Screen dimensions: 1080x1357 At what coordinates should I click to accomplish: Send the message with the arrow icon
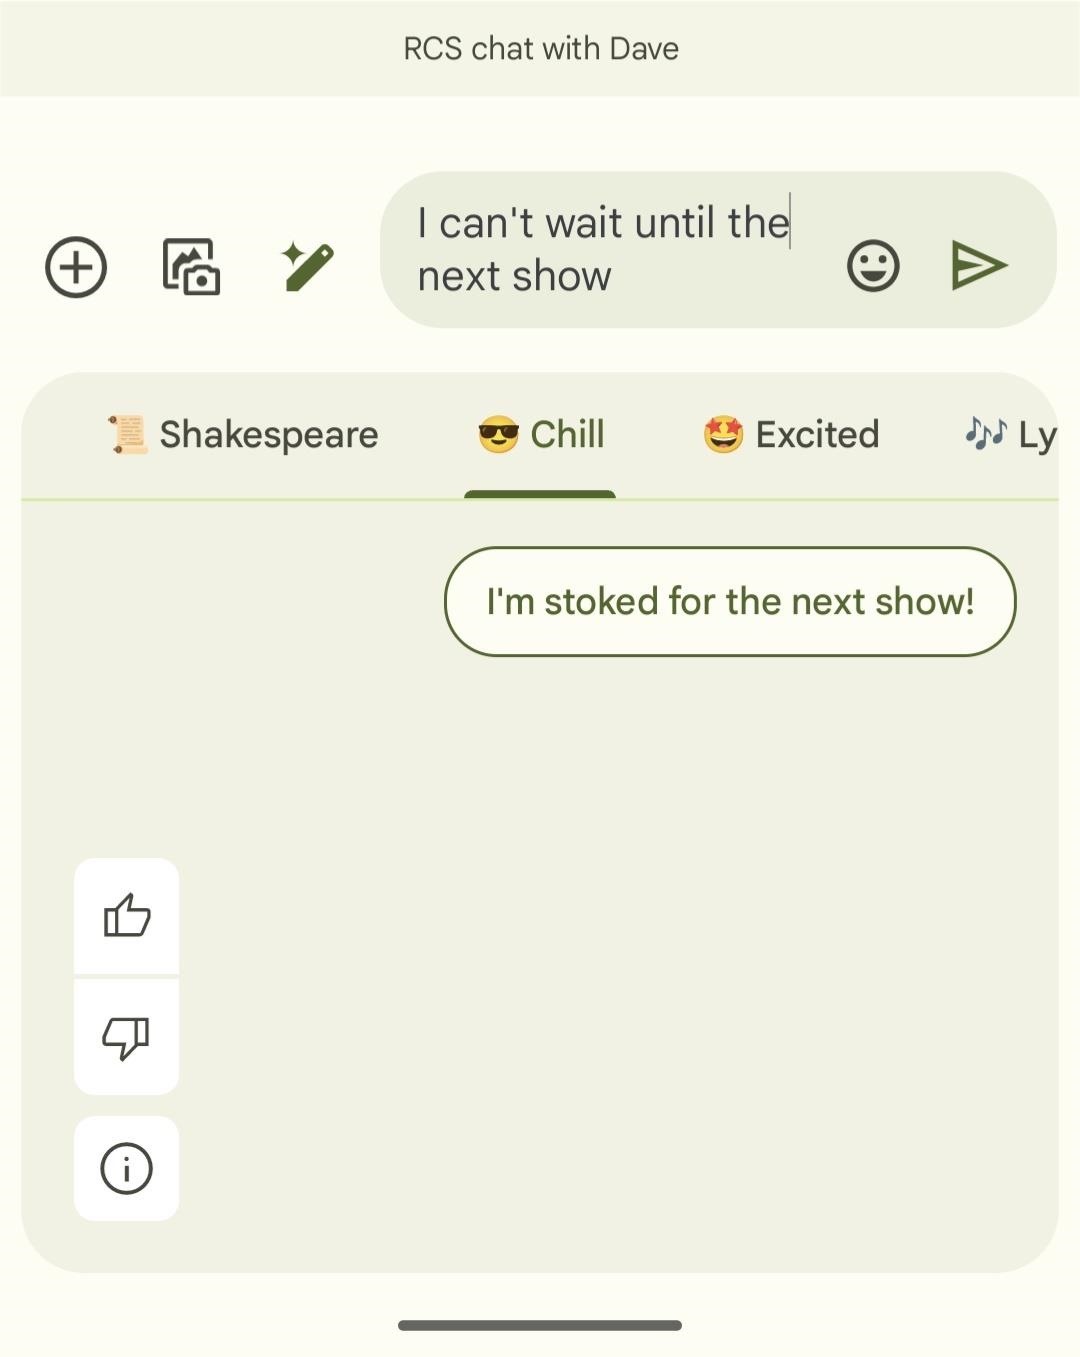[978, 266]
